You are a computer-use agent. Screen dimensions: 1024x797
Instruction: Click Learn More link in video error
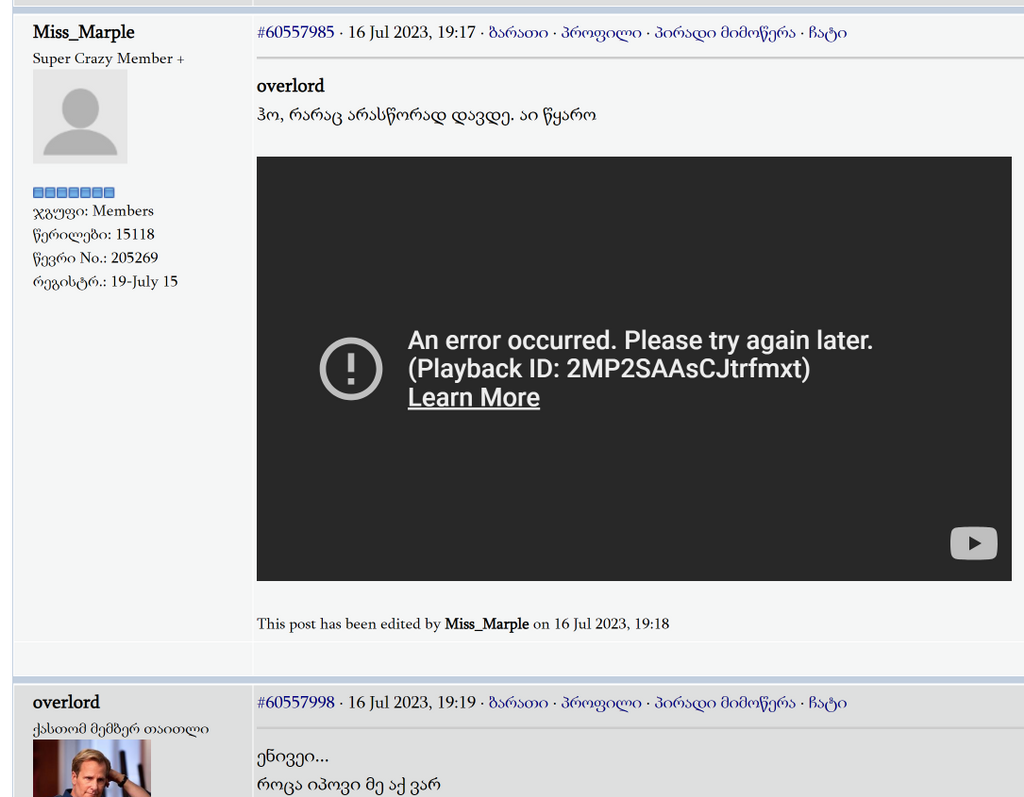click(x=473, y=397)
